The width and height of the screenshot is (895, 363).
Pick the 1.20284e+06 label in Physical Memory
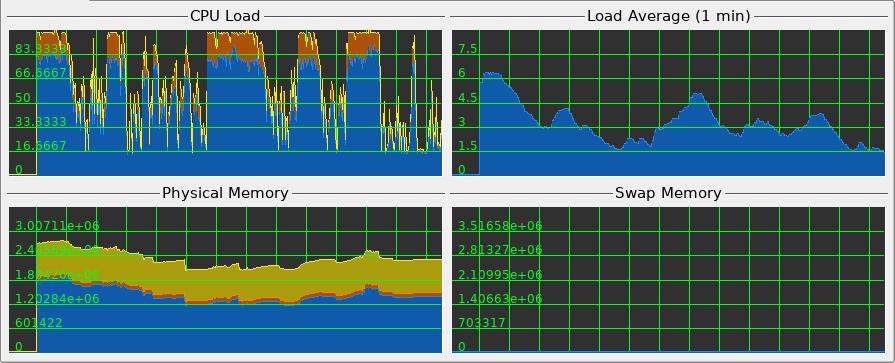tap(57, 299)
